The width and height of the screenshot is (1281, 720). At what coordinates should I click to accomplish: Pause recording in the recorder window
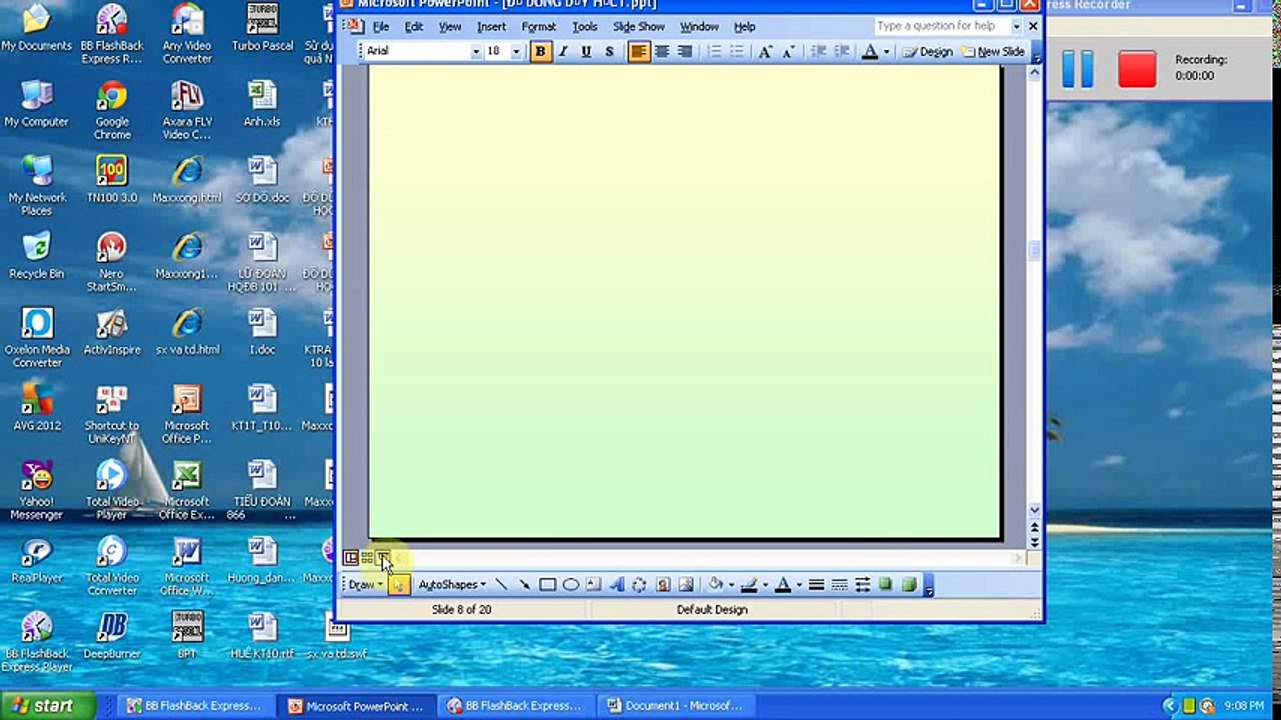tap(1077, 69)
